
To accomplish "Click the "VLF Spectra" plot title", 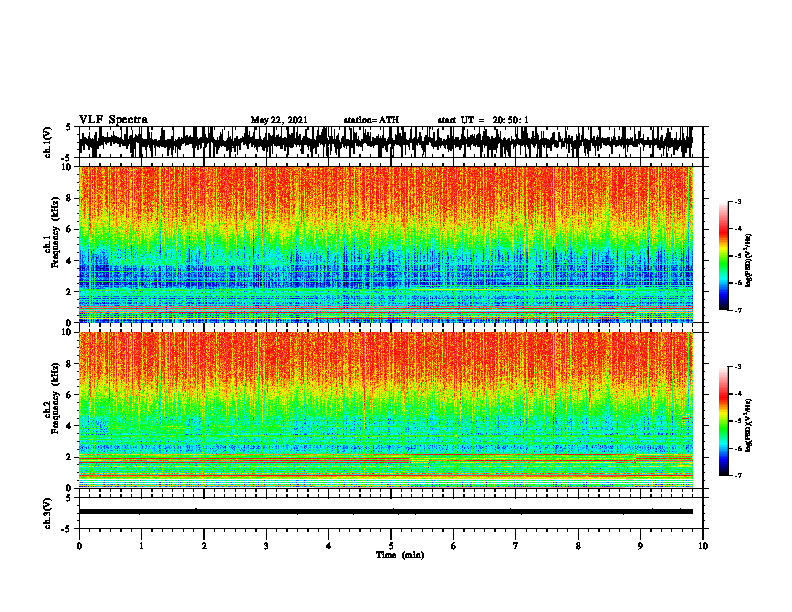I will tap(113, 120).
